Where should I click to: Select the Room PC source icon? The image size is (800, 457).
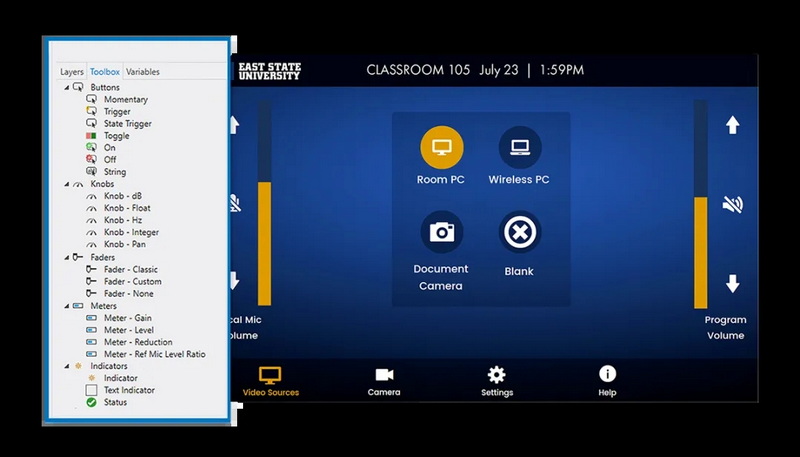441,147
